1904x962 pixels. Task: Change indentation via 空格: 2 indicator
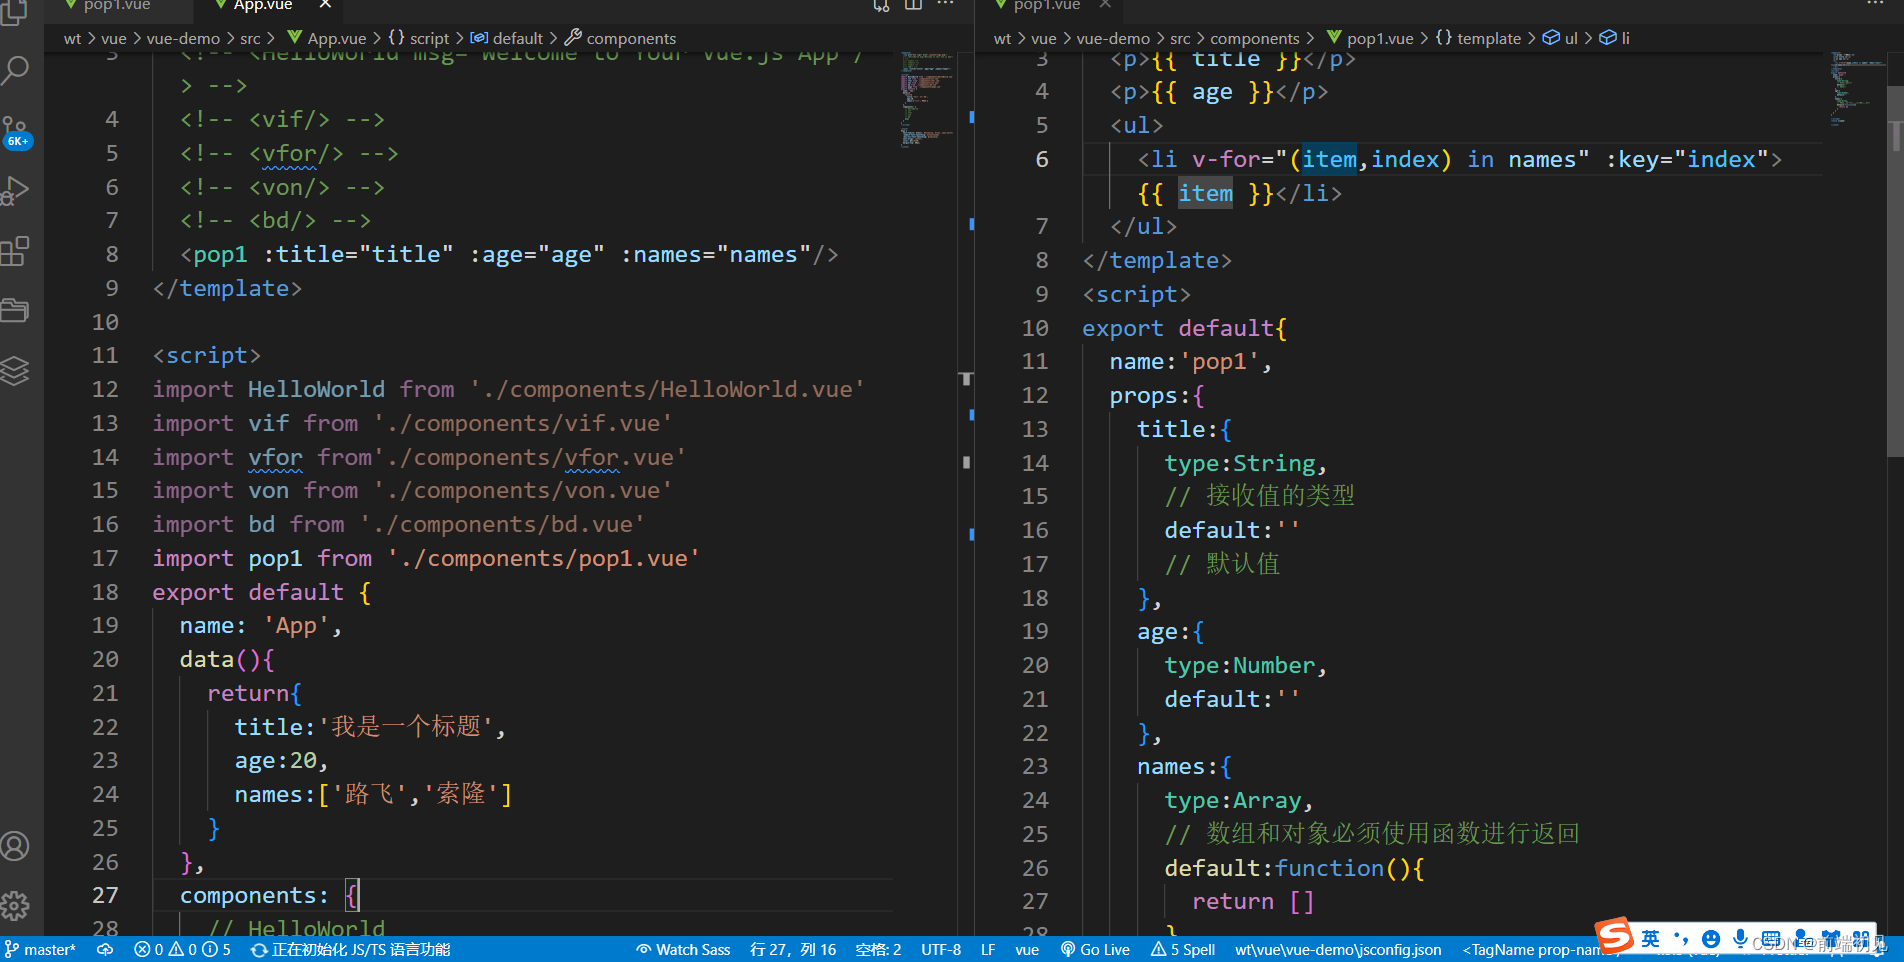878,949
